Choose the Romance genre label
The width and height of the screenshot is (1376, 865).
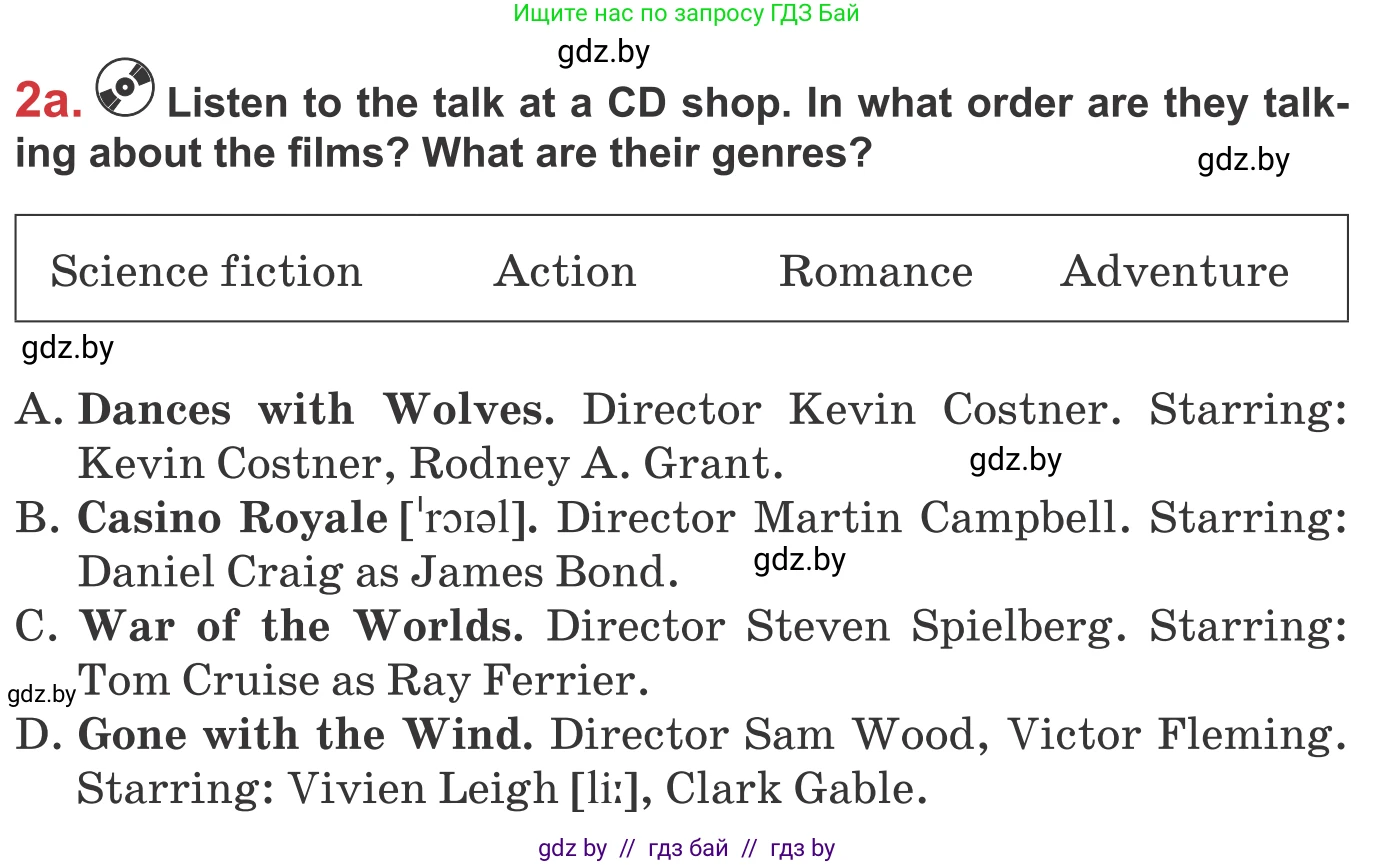[x=875, y=271]
